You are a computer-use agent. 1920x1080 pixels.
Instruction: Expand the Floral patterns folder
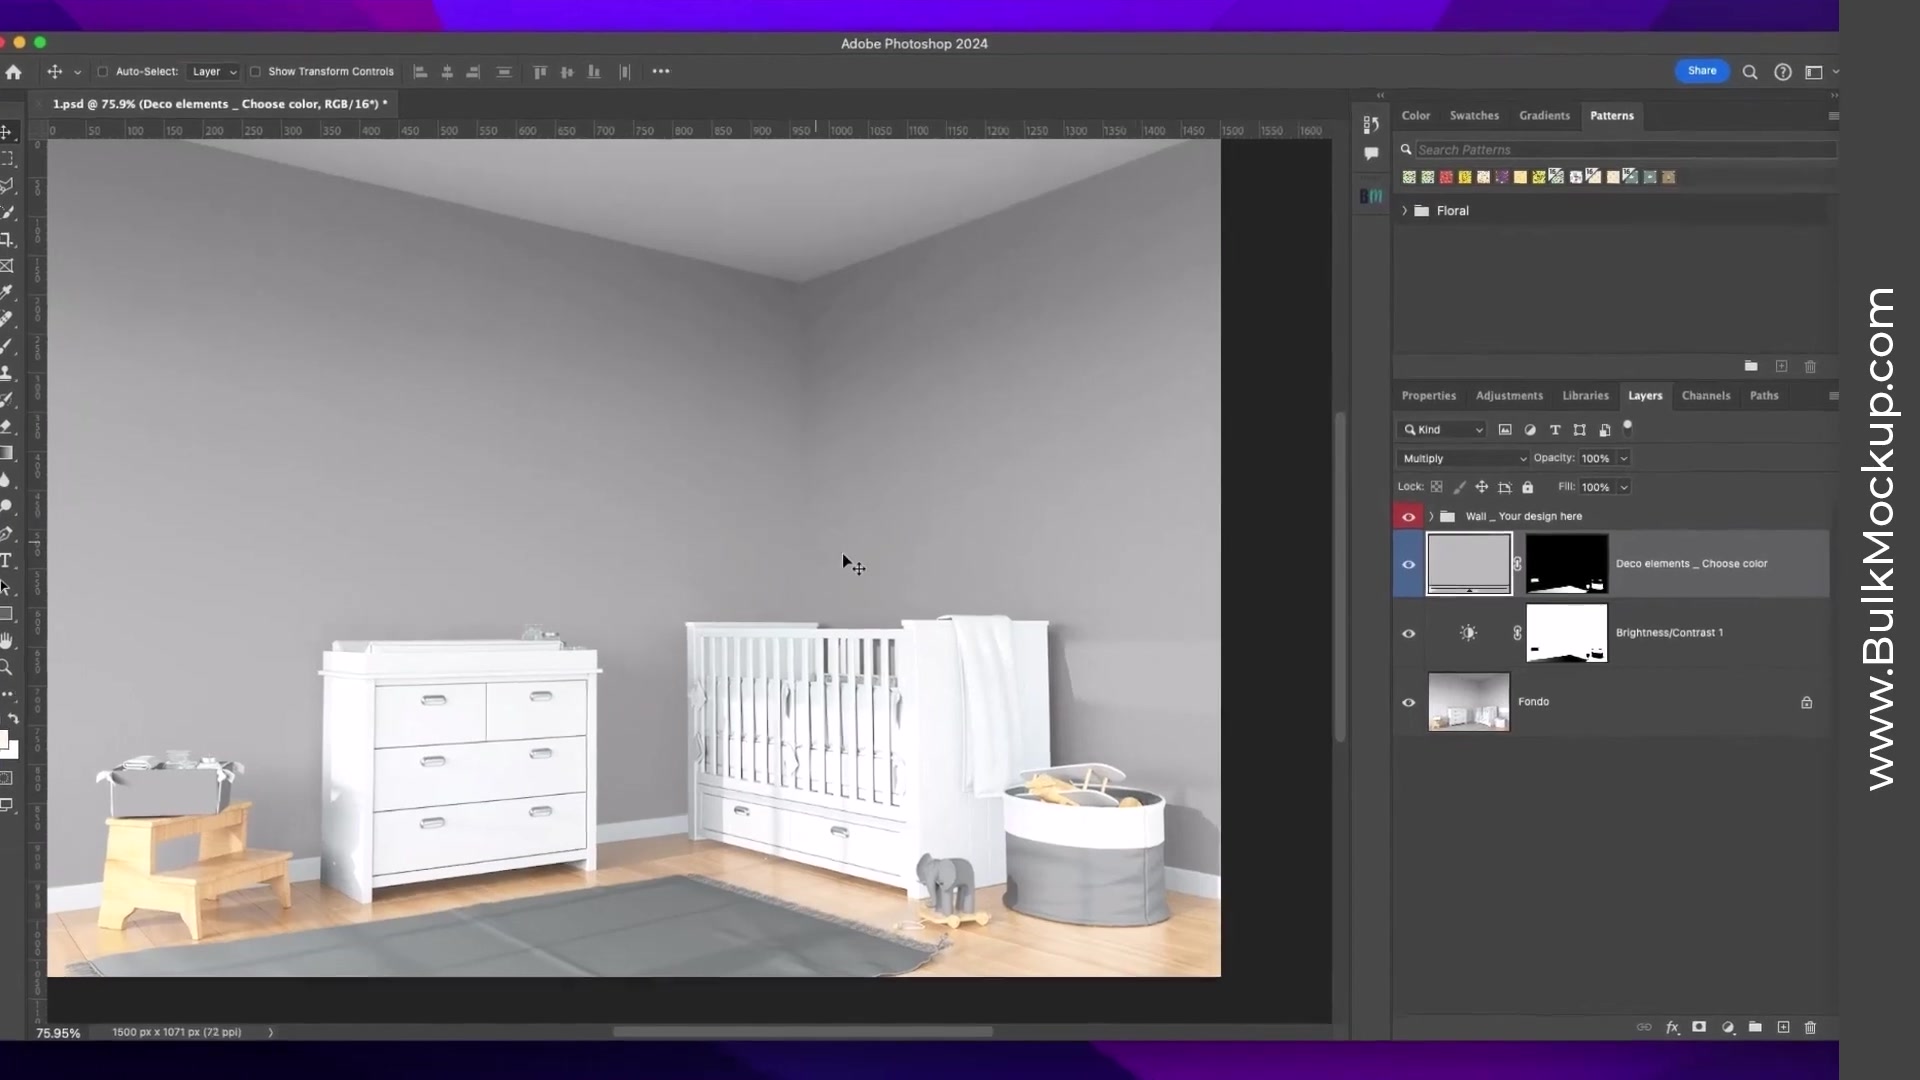pos(1406,210)
